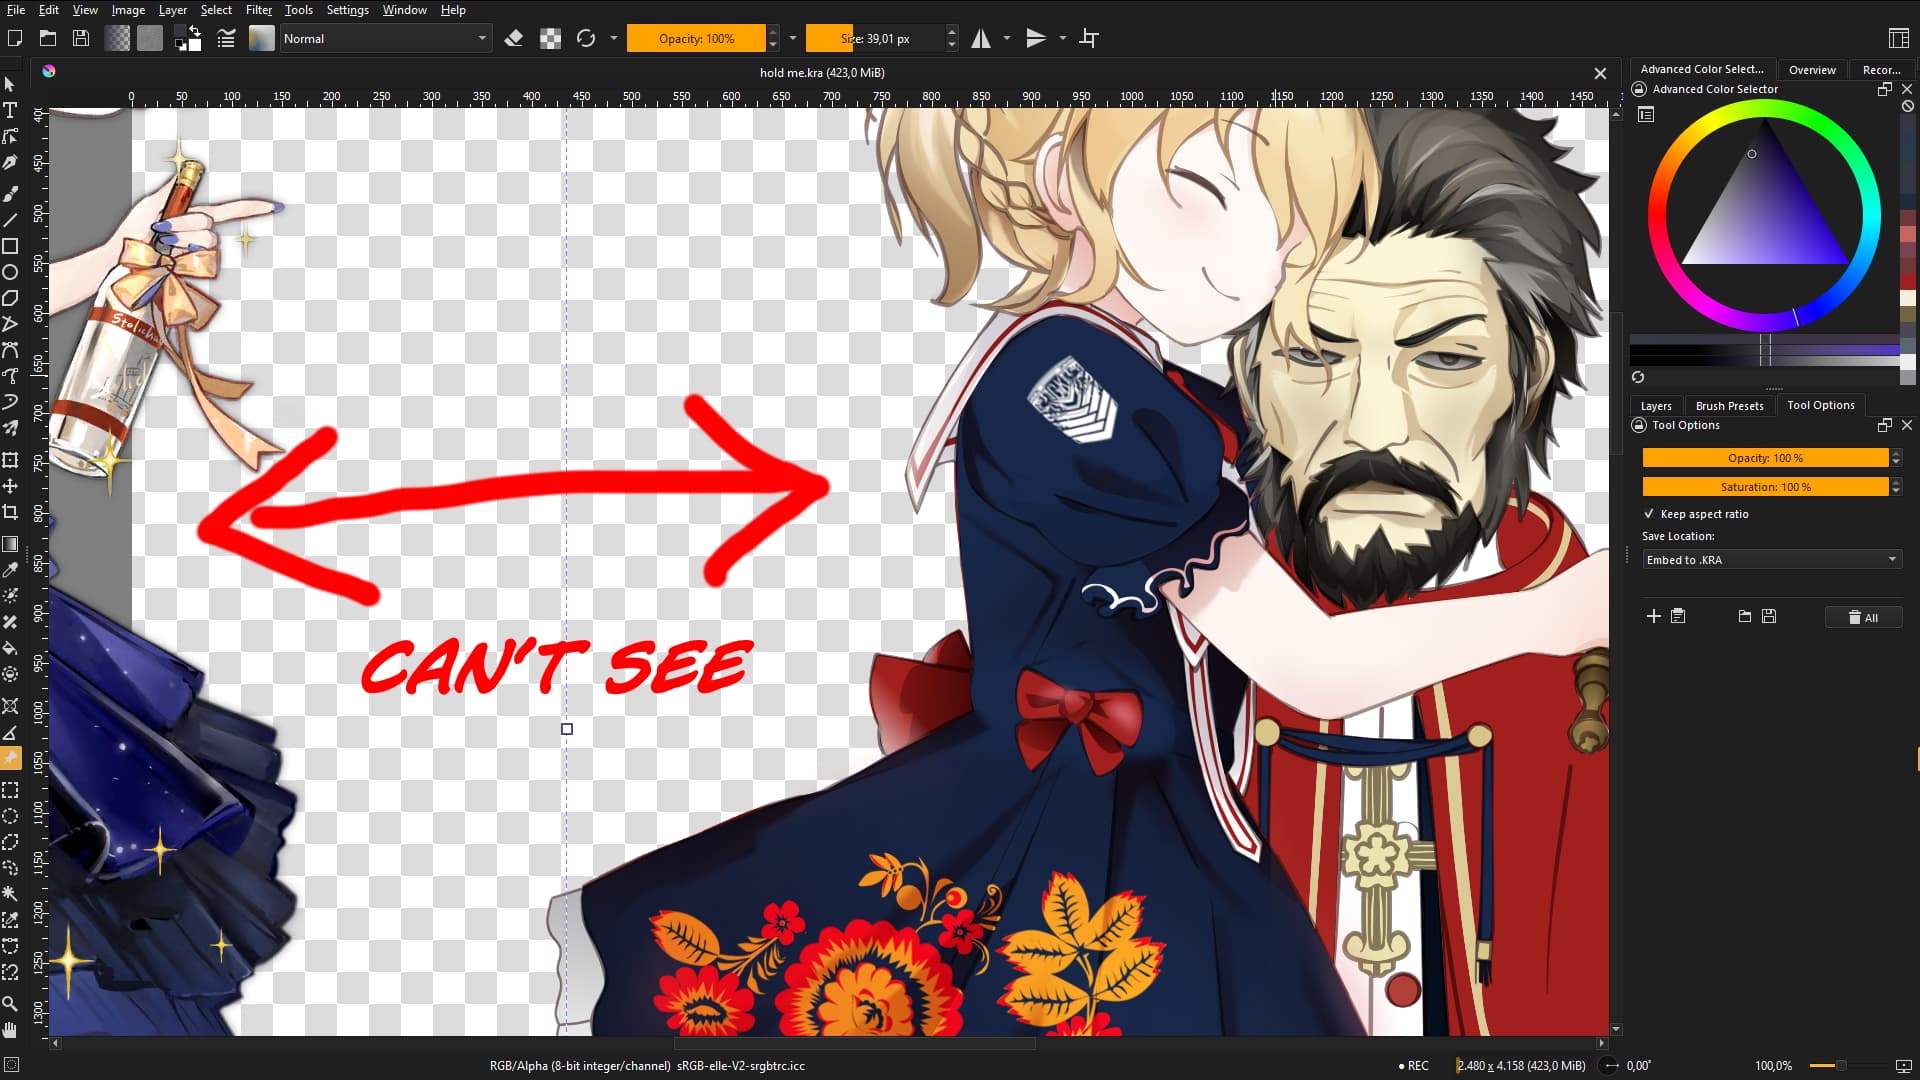Toggle preserve alpha checkerboard button
This screenshot has width=1920, height=1080.
550,39
